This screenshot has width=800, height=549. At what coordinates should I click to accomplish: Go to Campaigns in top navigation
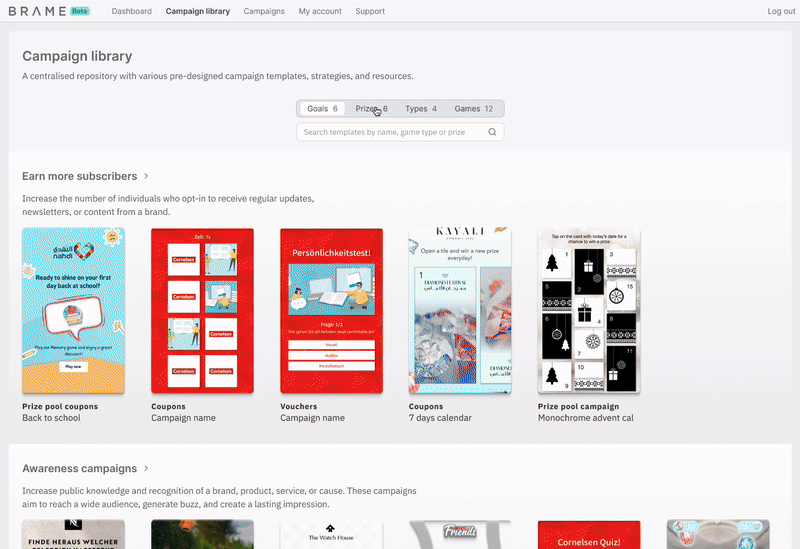(x=264, y=11)
